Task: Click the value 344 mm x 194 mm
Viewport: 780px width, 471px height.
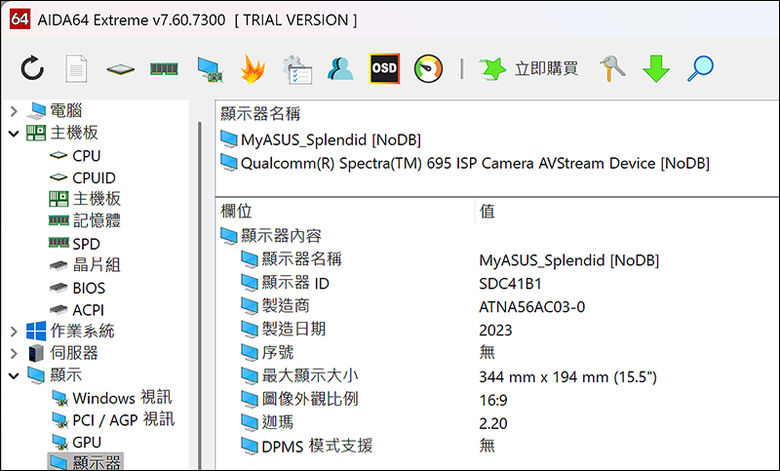Action: (568, 377)
